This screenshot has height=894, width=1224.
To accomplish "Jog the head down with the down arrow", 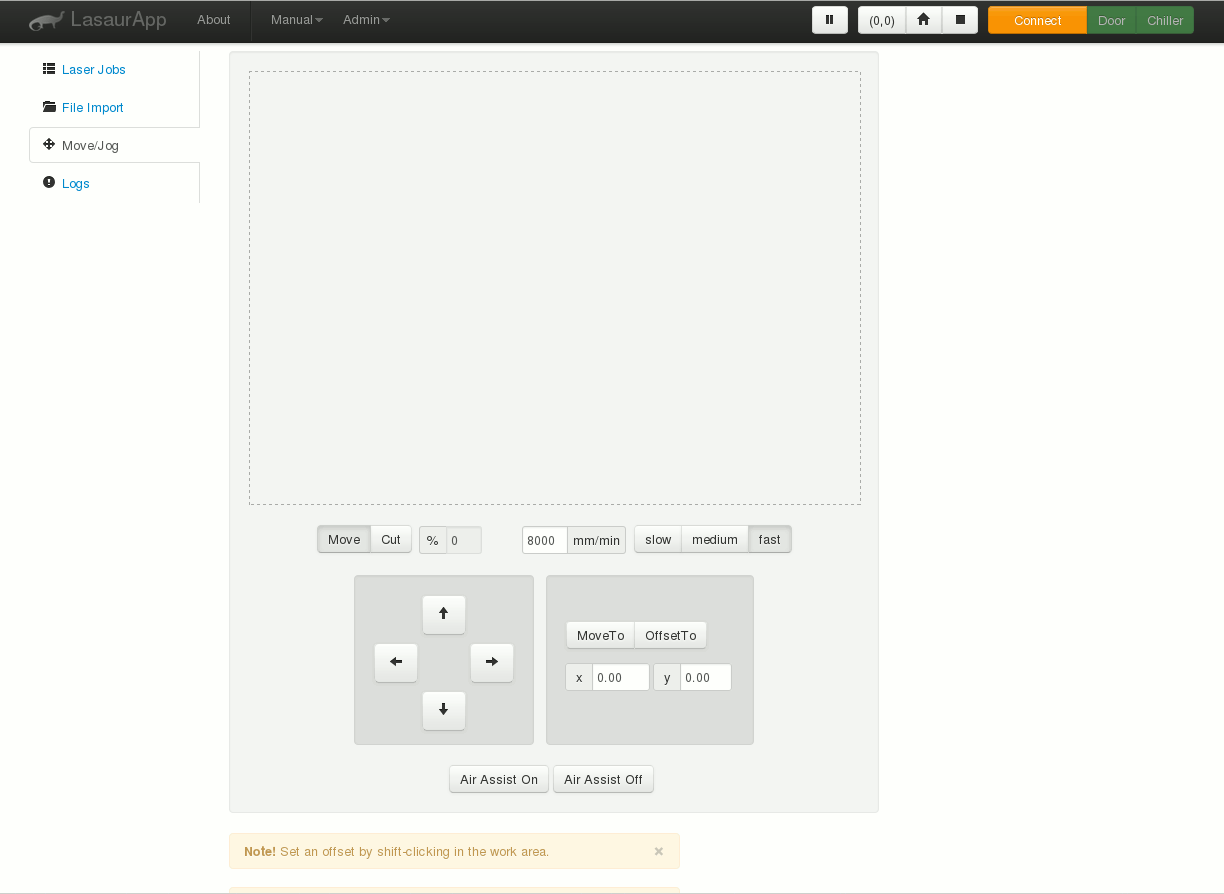I will tap(444, 710).
